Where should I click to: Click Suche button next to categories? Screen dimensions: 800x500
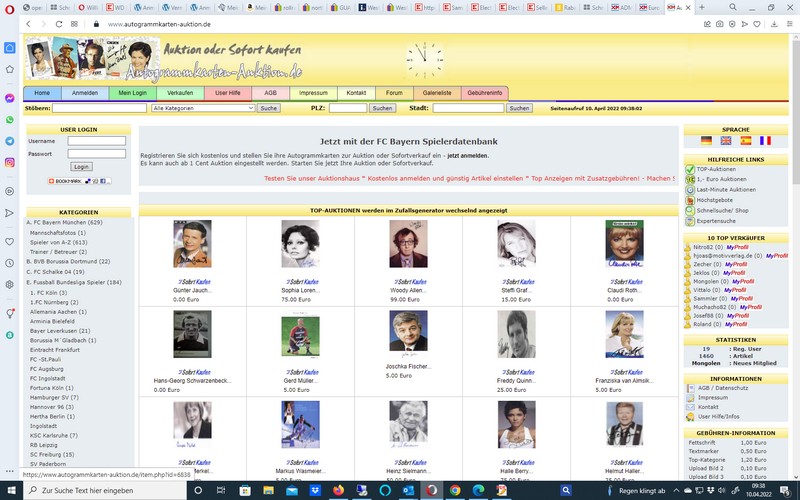point(268,108)
